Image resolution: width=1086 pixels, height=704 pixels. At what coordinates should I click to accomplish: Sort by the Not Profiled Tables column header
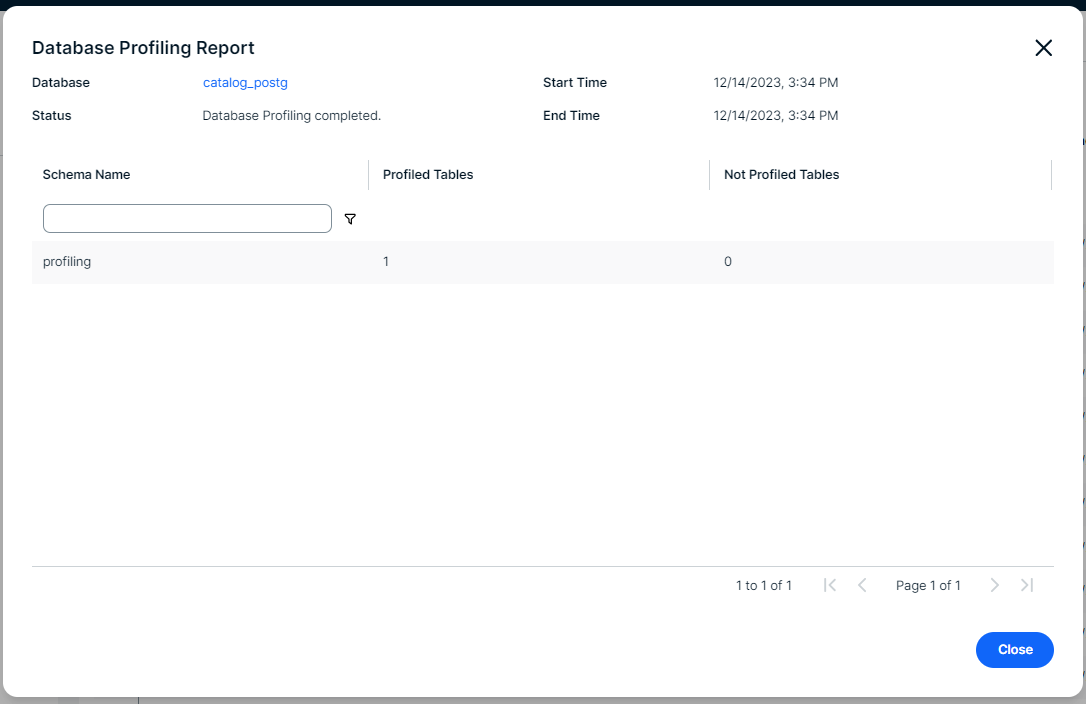[781, 174]
